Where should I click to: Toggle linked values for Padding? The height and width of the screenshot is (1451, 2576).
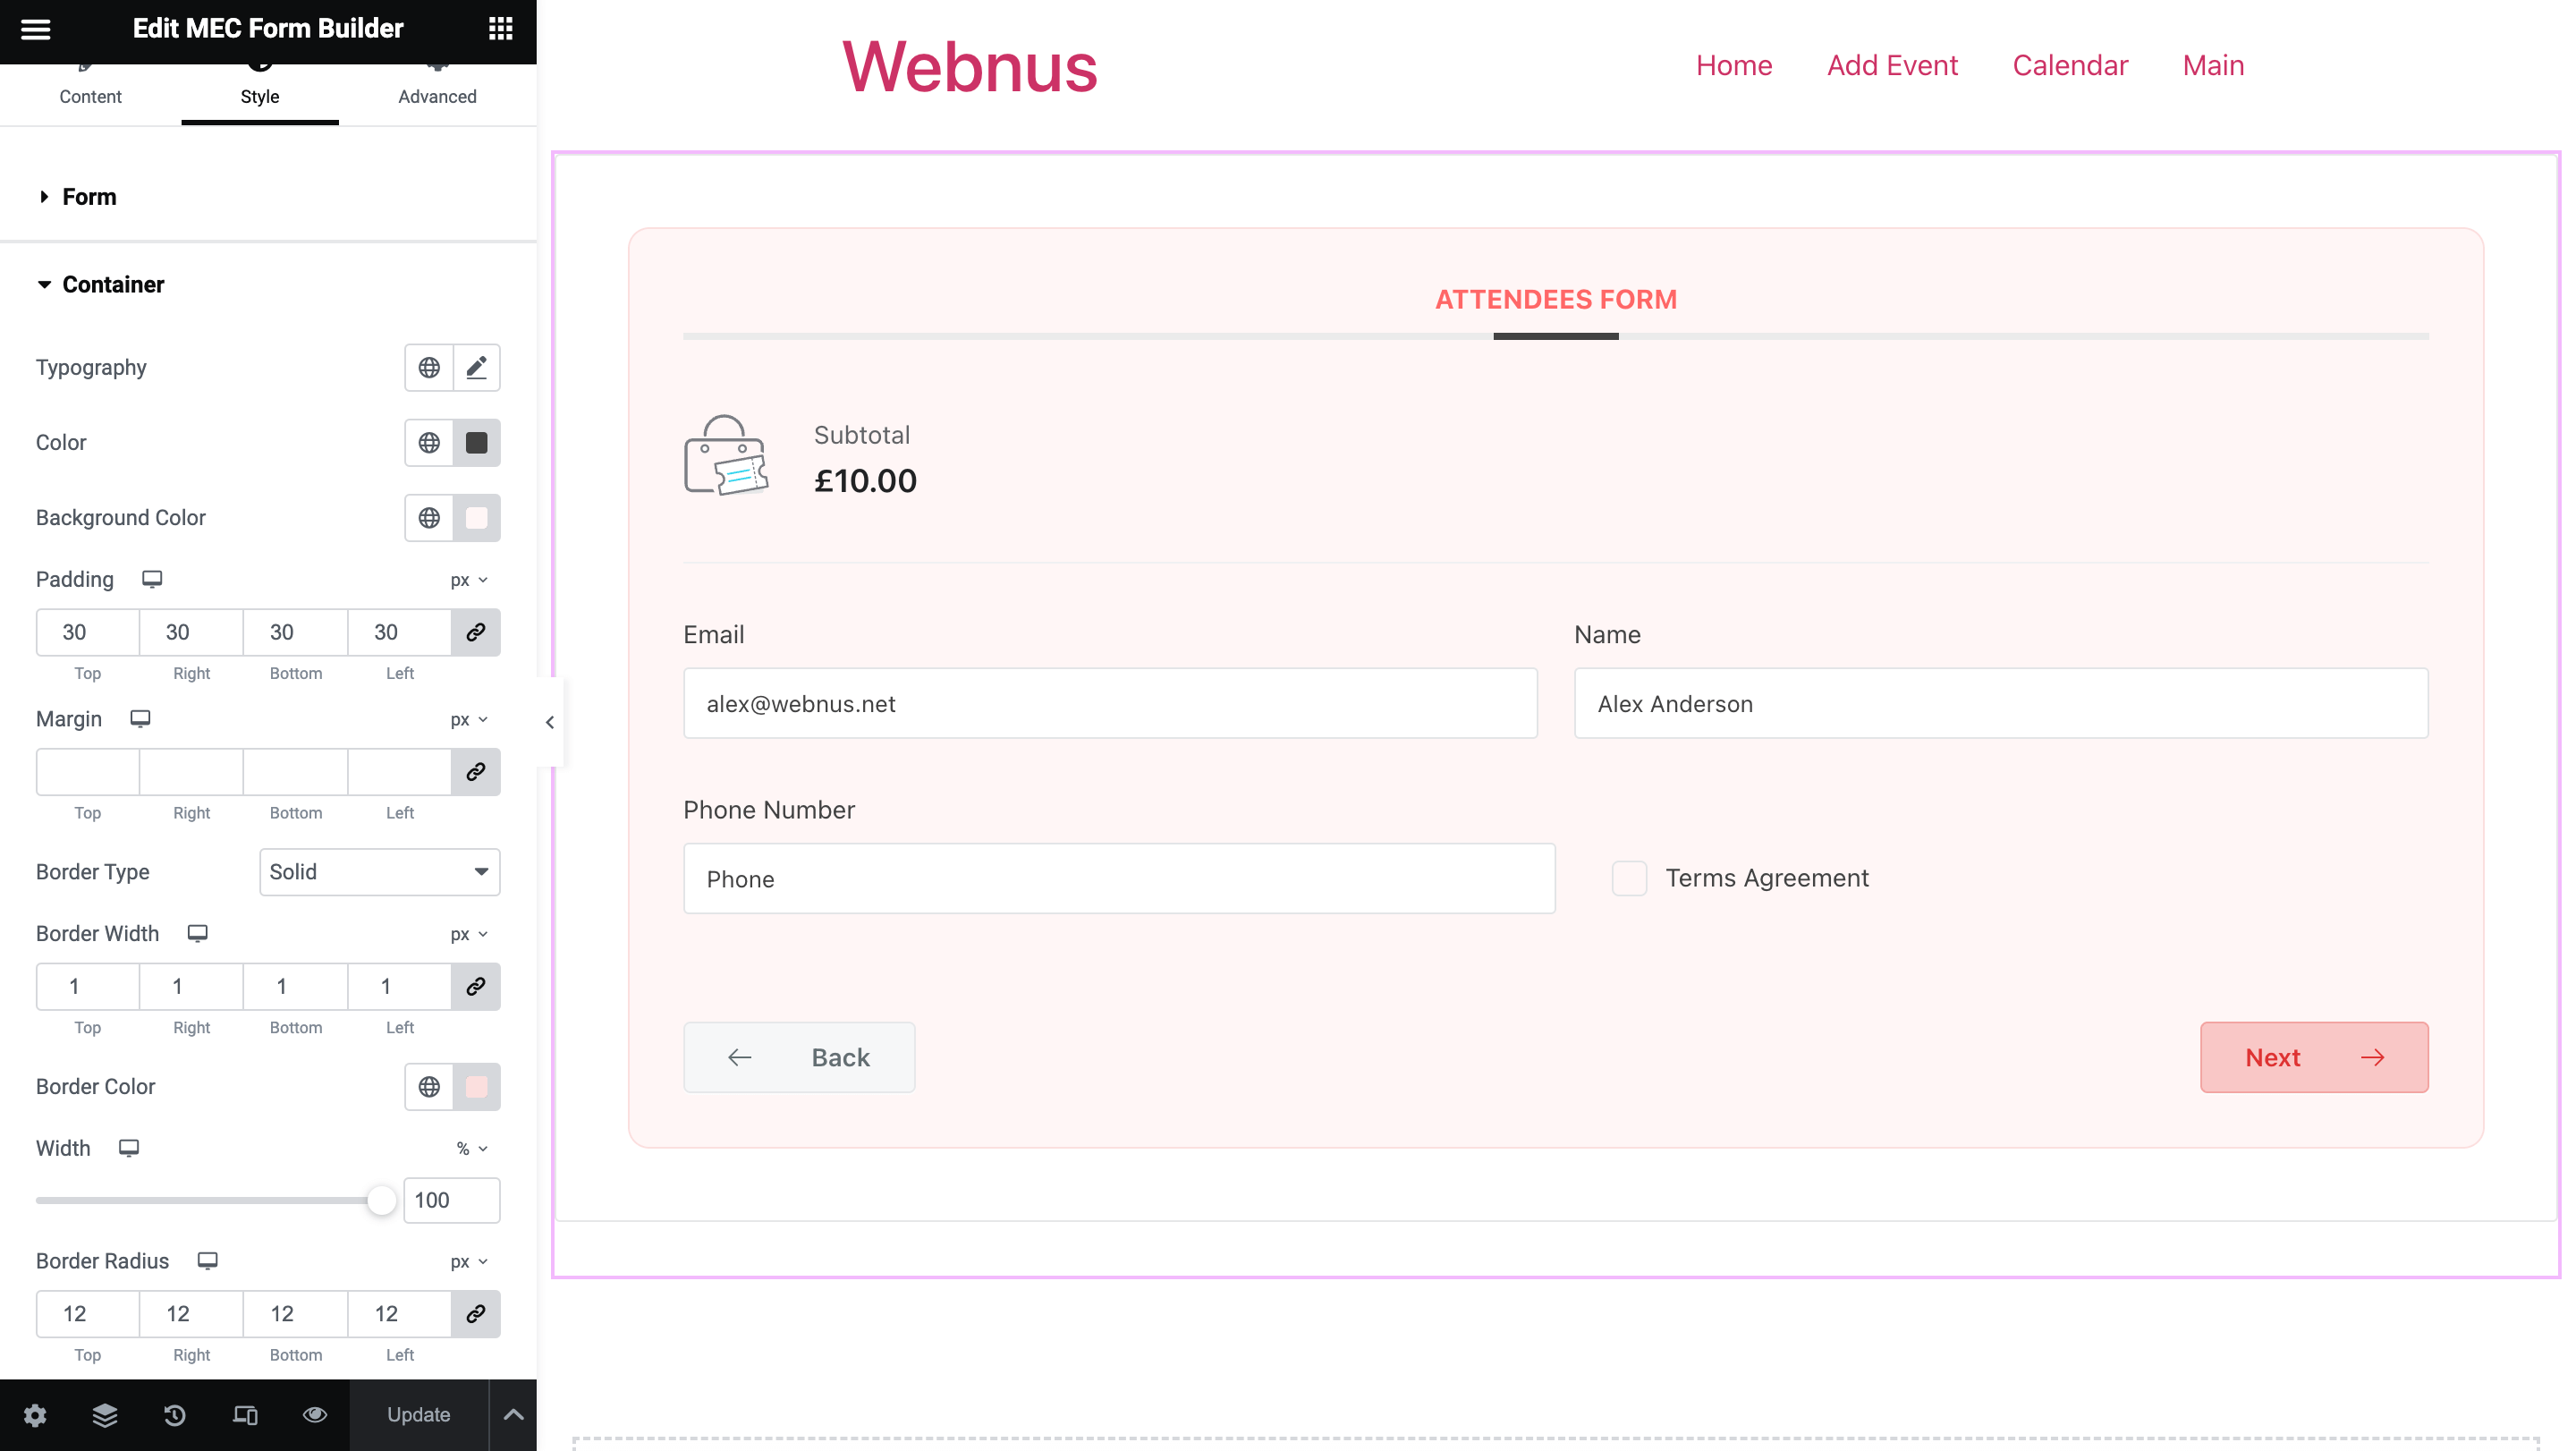(476, 632)
